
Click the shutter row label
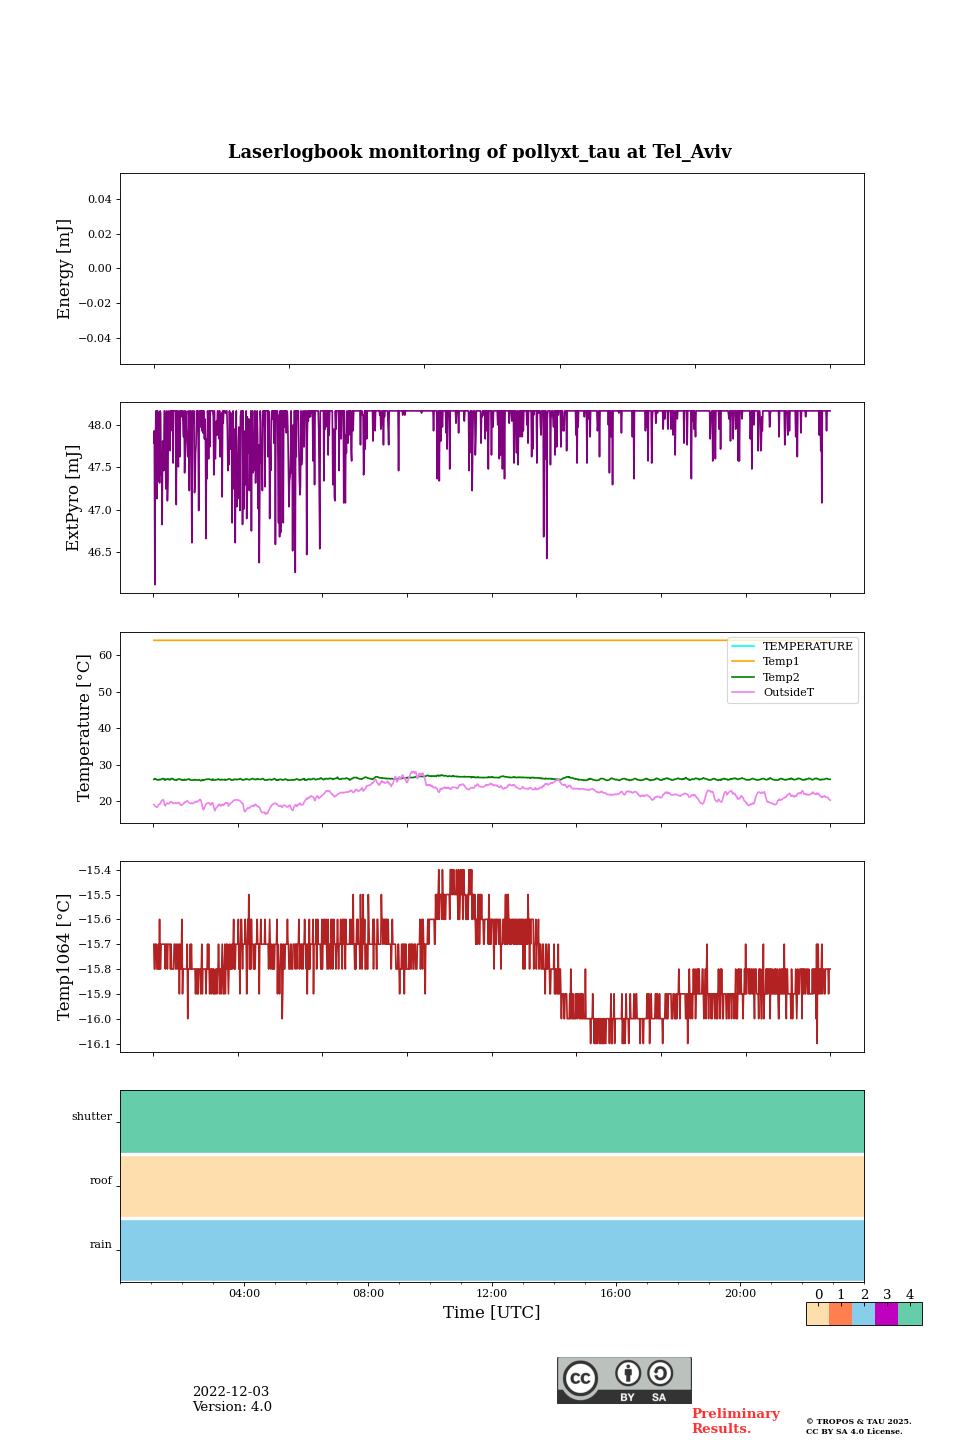tap(92, 1117)
